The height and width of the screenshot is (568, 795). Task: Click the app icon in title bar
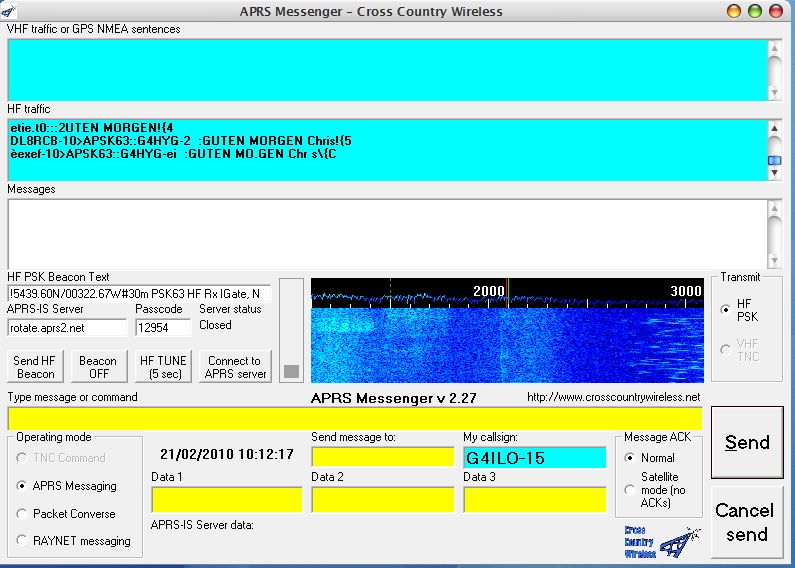[x=9, y=11]
